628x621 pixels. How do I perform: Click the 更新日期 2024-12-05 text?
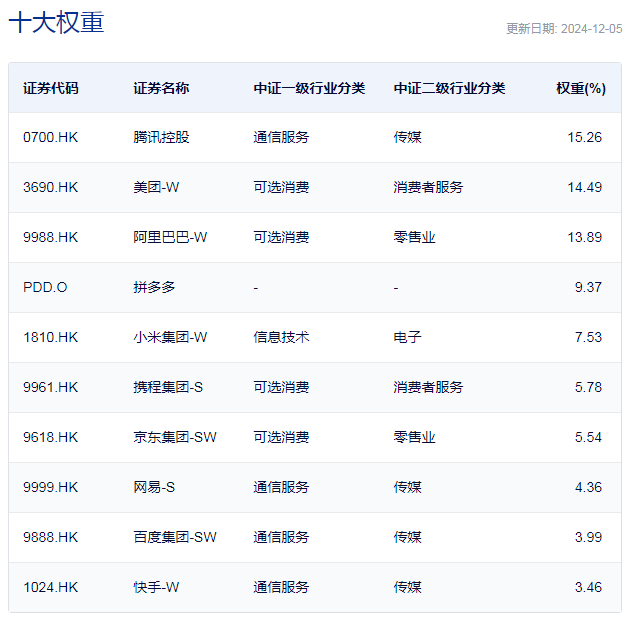563,29
